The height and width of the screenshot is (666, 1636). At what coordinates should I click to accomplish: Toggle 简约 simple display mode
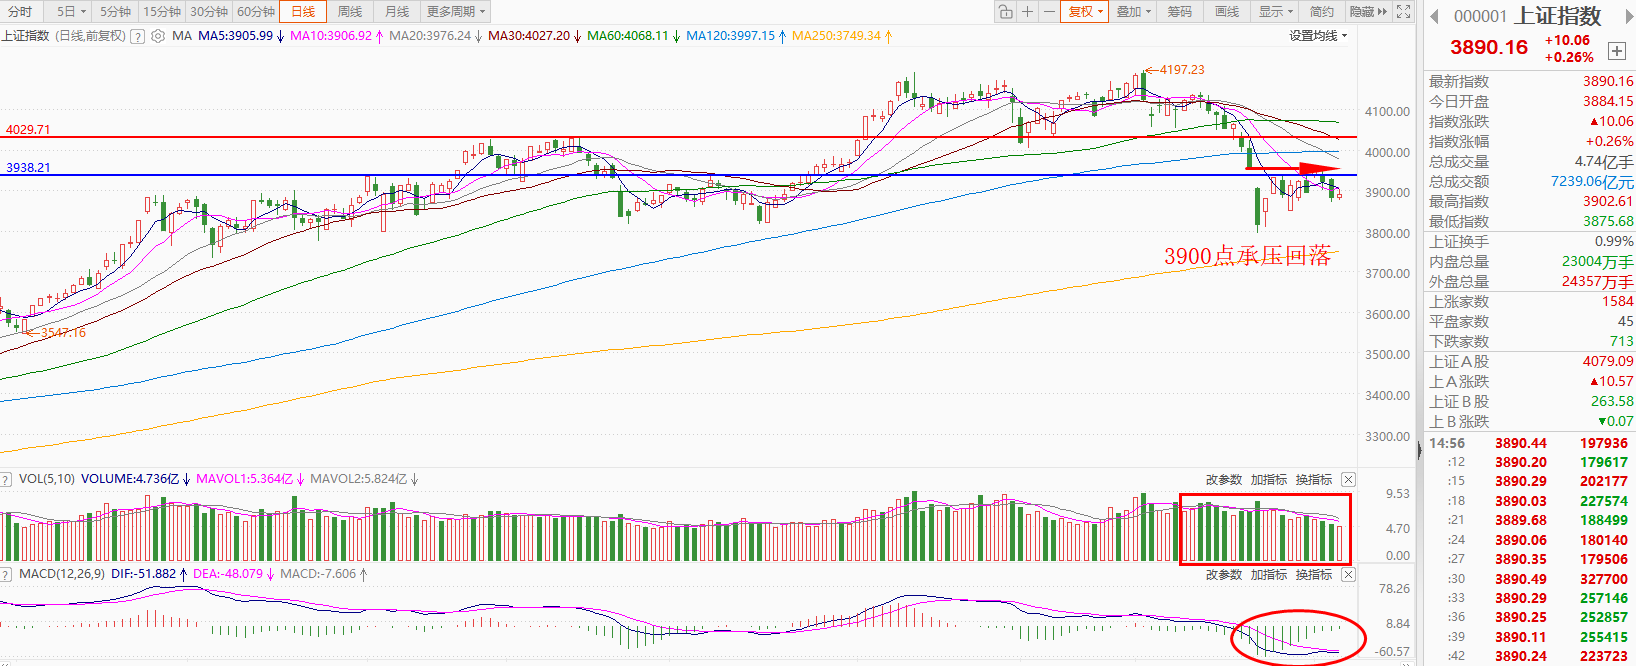[x=1321, y=12]
